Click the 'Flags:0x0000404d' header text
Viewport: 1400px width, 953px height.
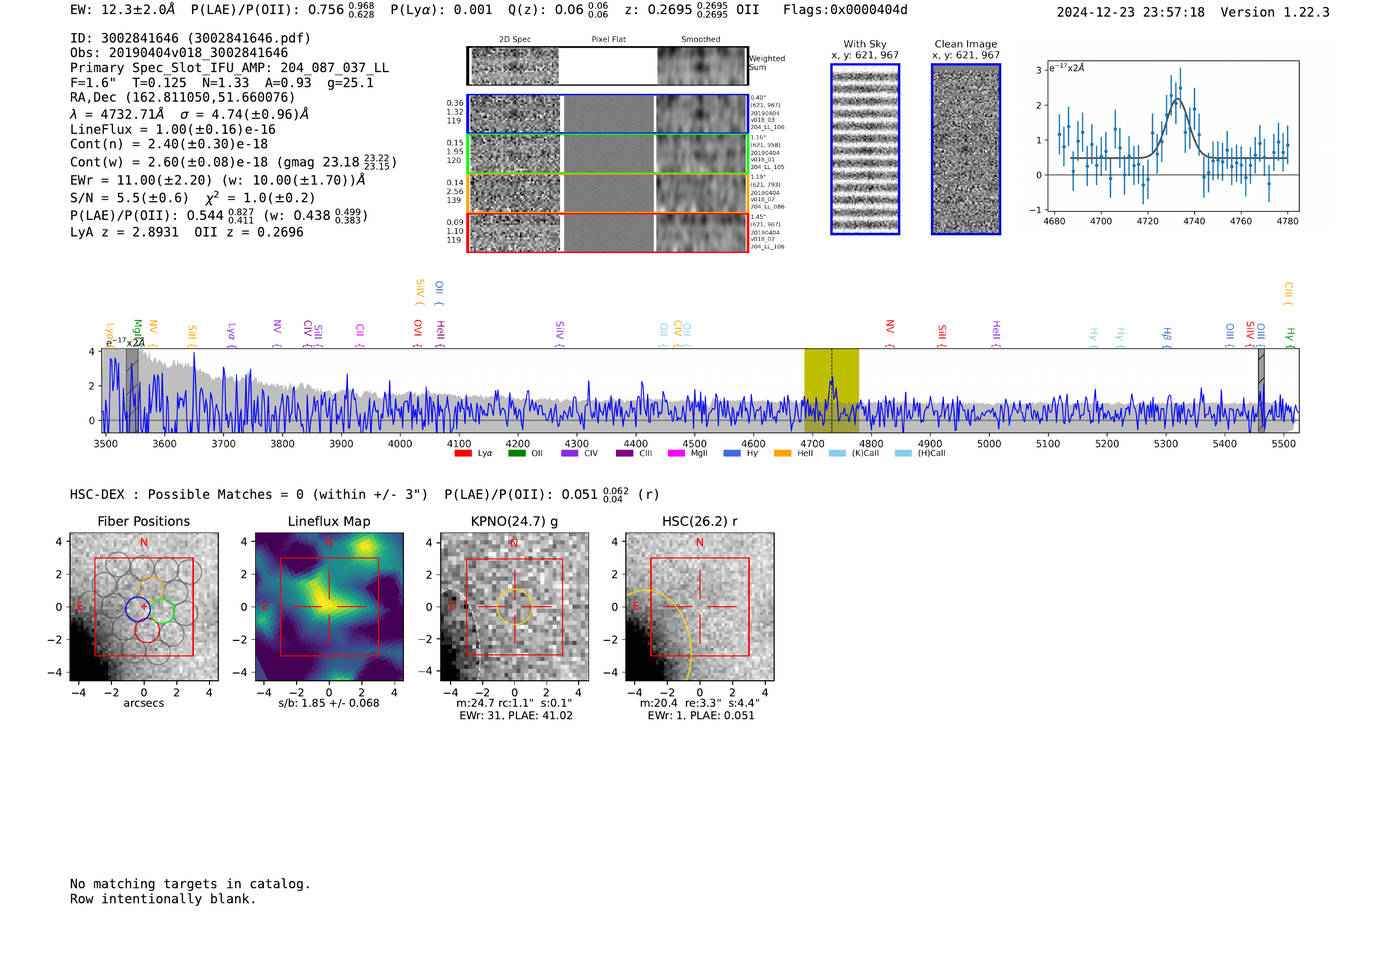(845, 10)
